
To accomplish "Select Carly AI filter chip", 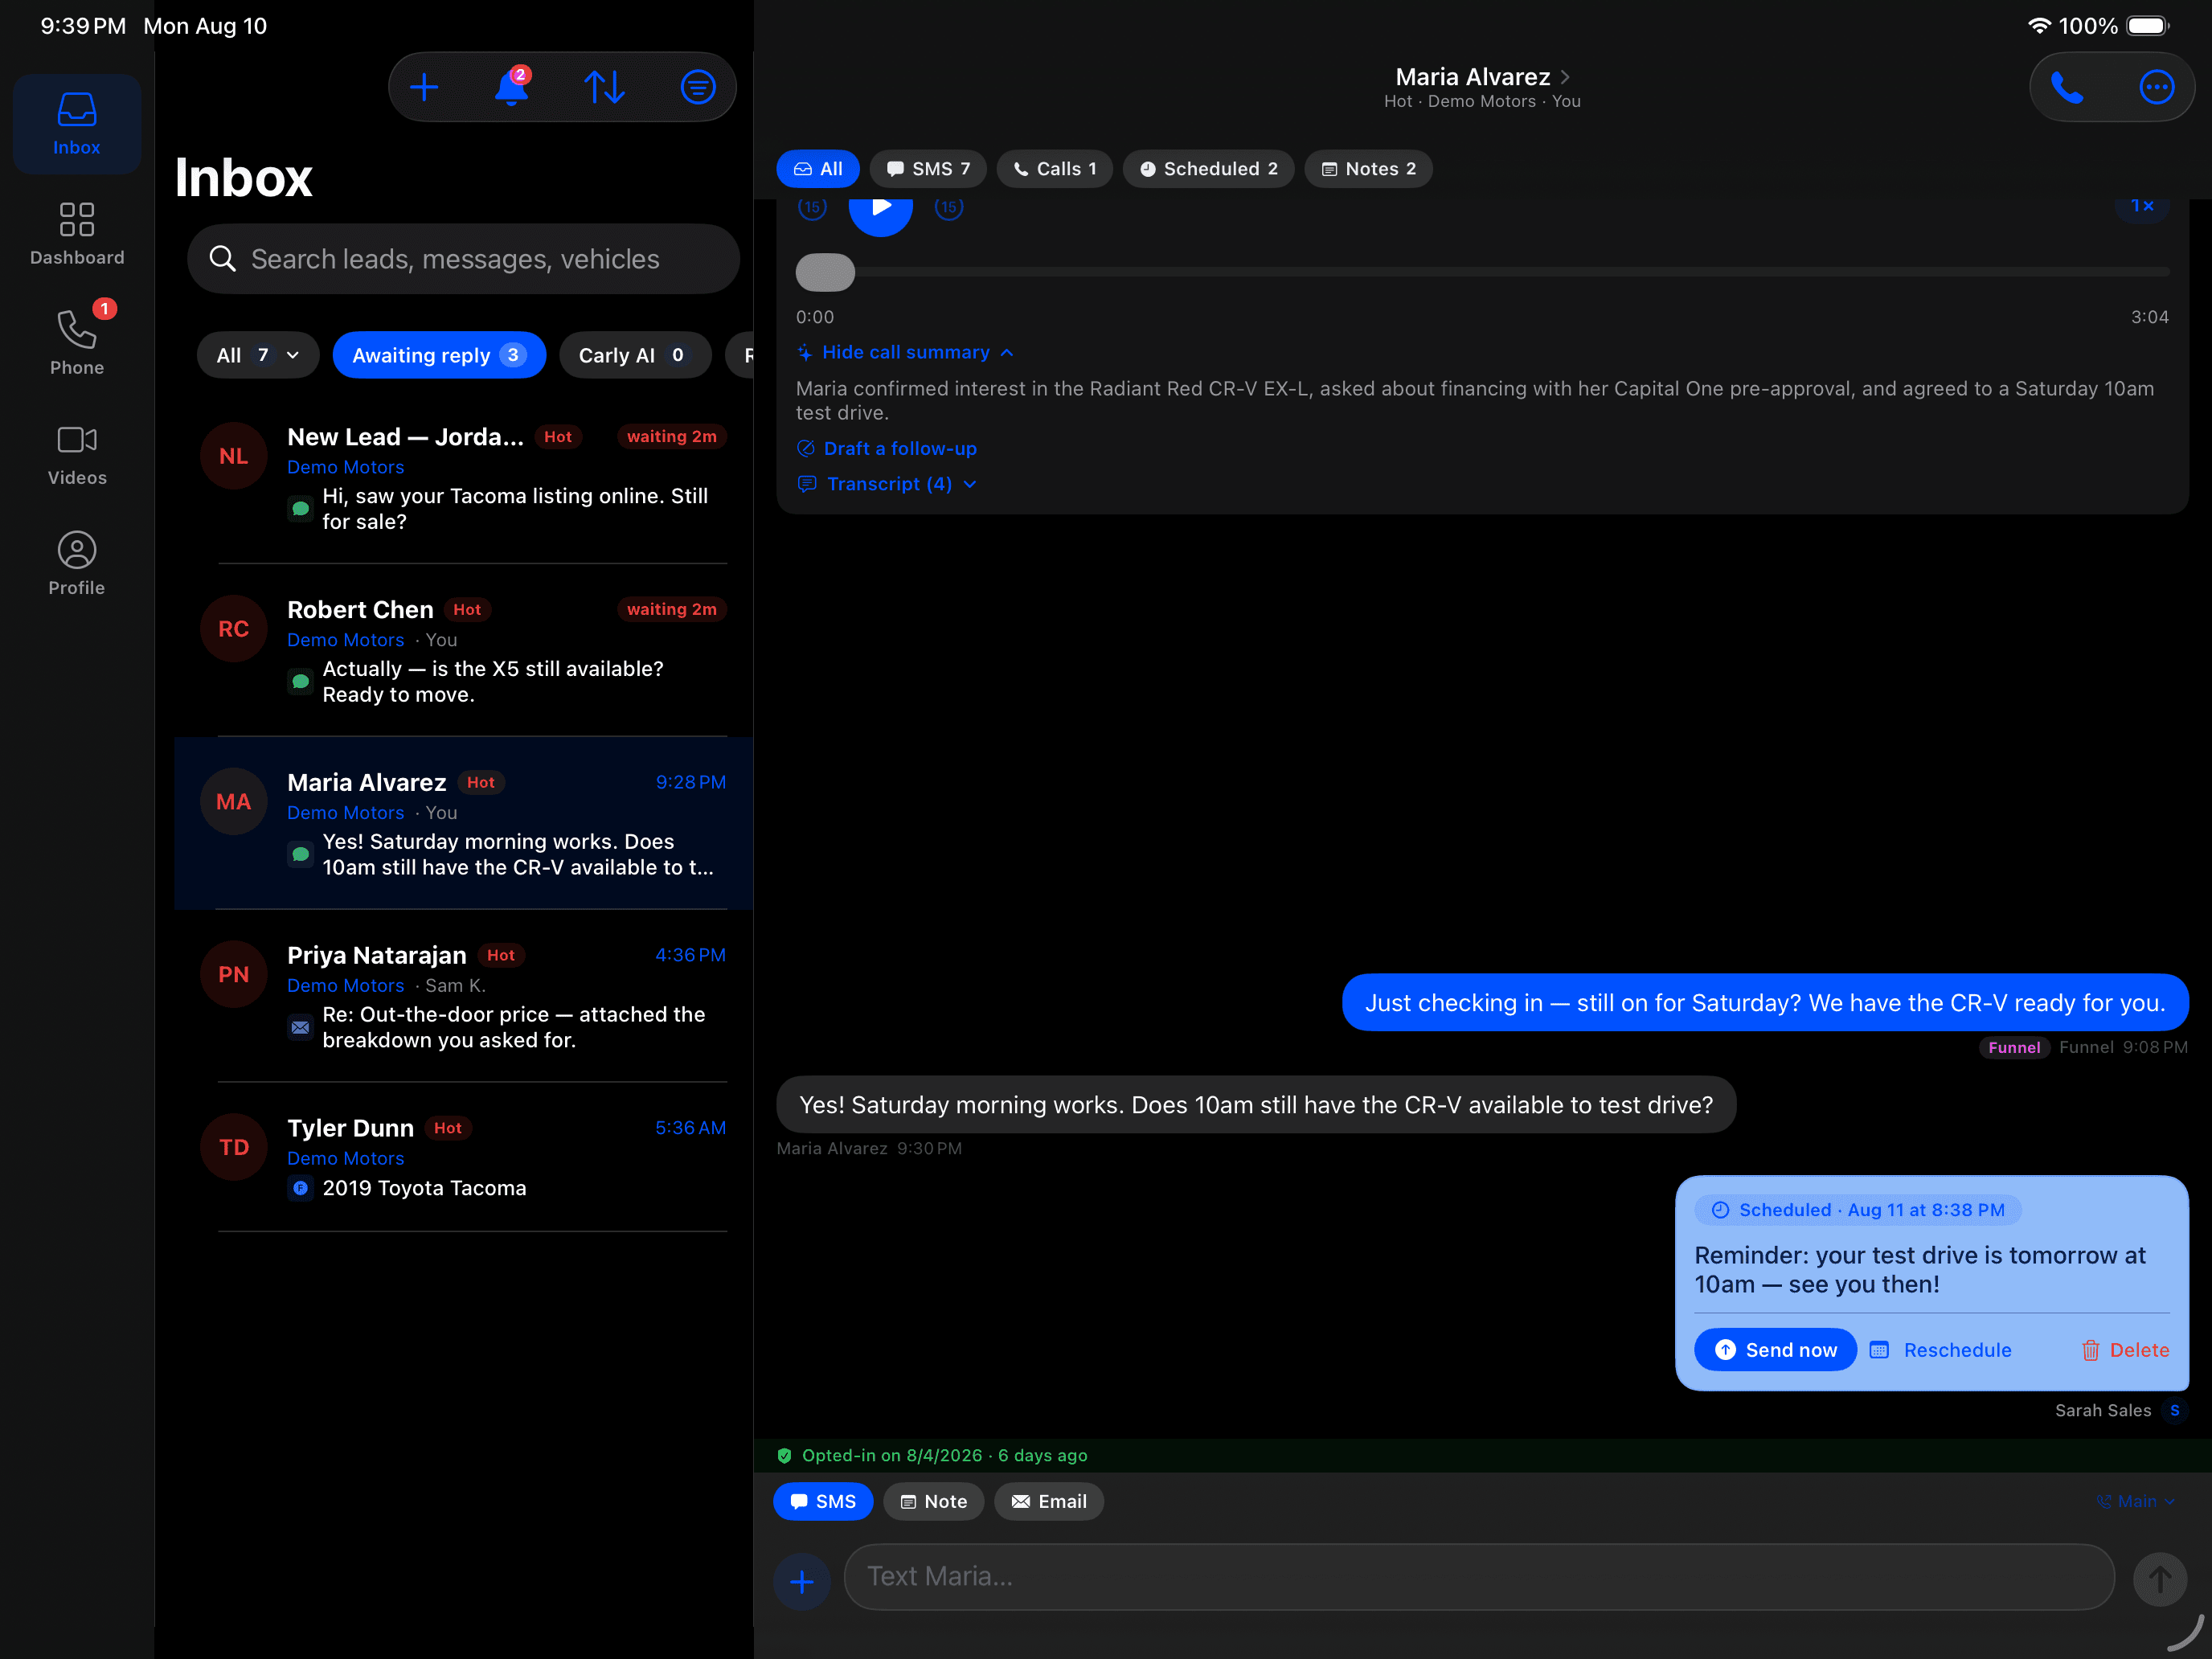I will [x=634, y=355].
